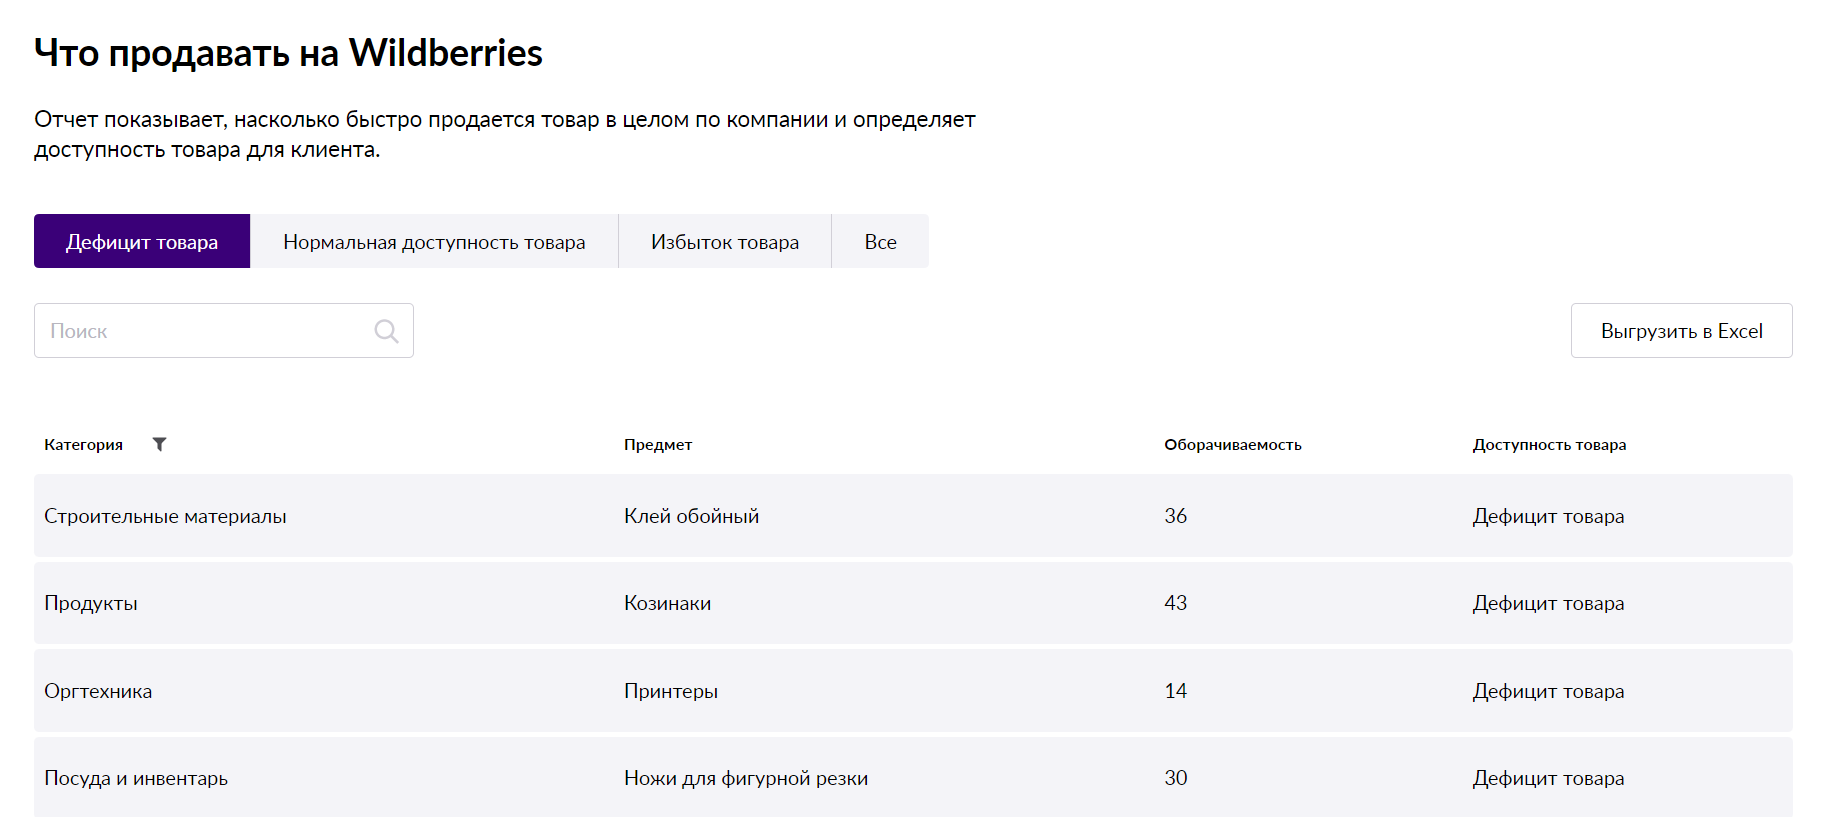Select the Продукты category row

pos(91,603)
